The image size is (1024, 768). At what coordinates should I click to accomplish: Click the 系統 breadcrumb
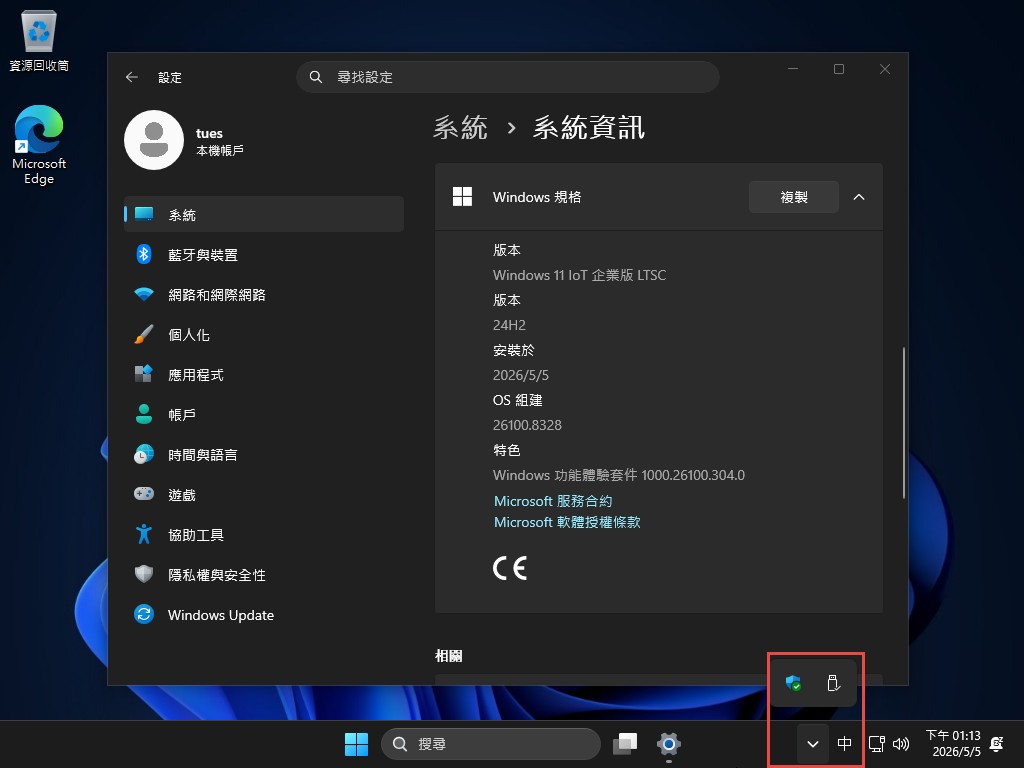coord(460,127)
